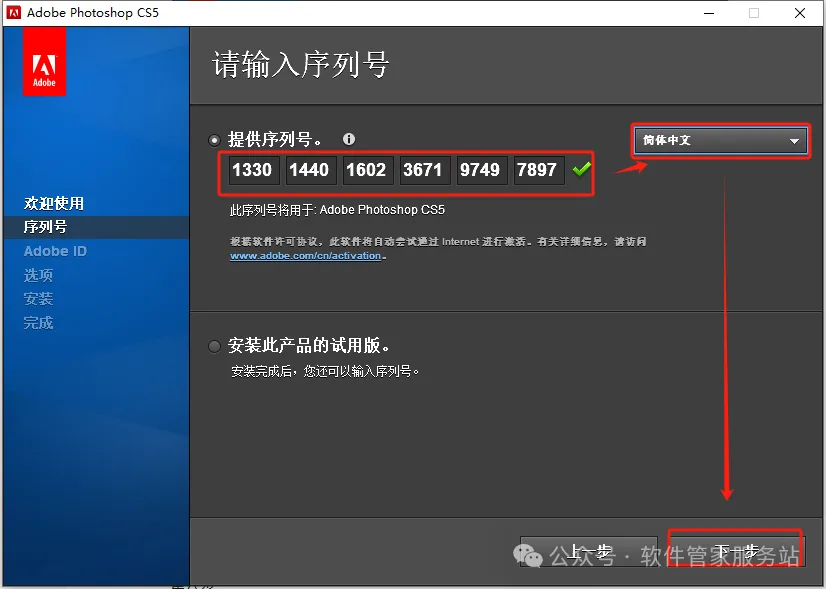Screen dimensions: 826x589
Task: Select 选项 step in sidebar
Action: (x=38, y=275)
